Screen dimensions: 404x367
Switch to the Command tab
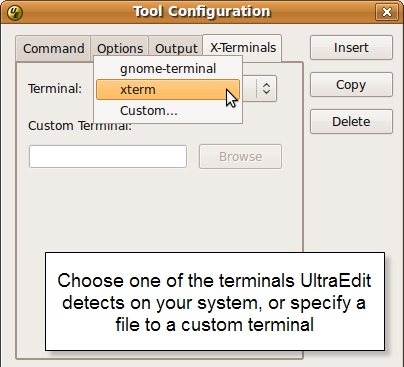[x=53, y=49]
